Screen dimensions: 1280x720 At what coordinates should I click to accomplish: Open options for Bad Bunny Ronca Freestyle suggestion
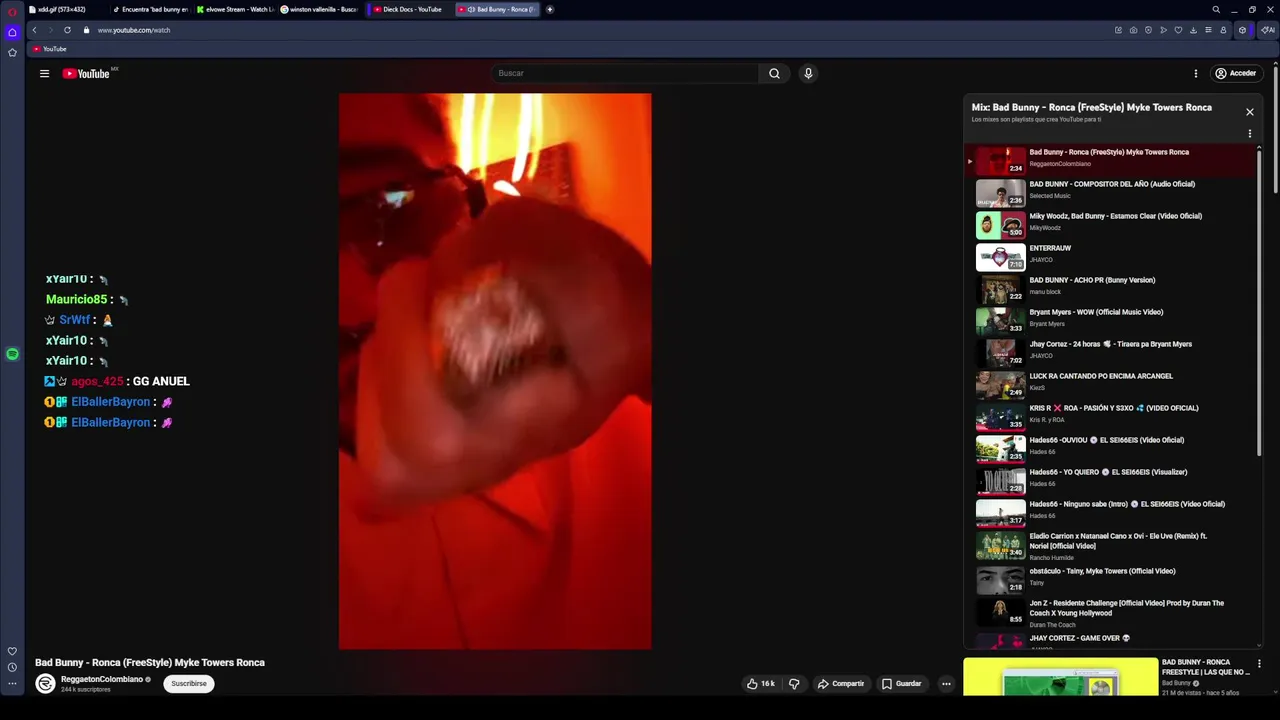[x=1259, y=664]
